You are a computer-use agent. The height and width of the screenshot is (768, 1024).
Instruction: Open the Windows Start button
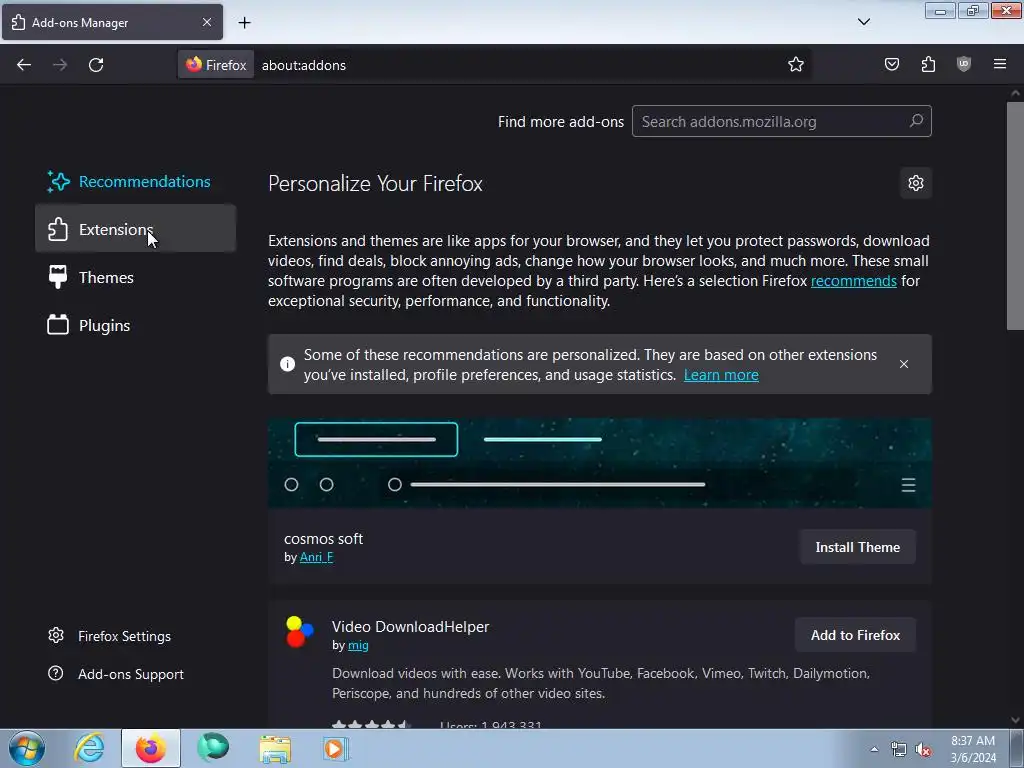[27, 748]
